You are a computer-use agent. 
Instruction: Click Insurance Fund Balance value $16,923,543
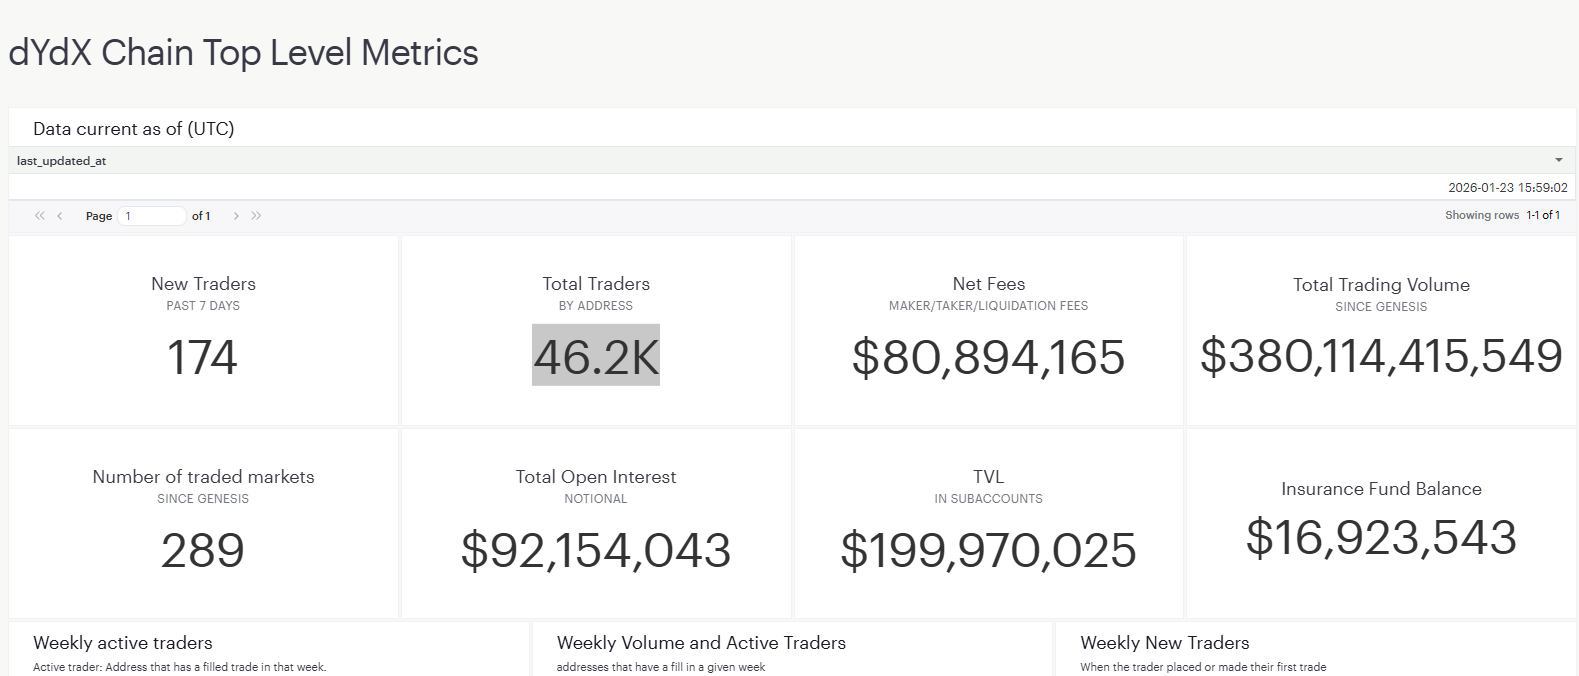[x=1382, y=537]
